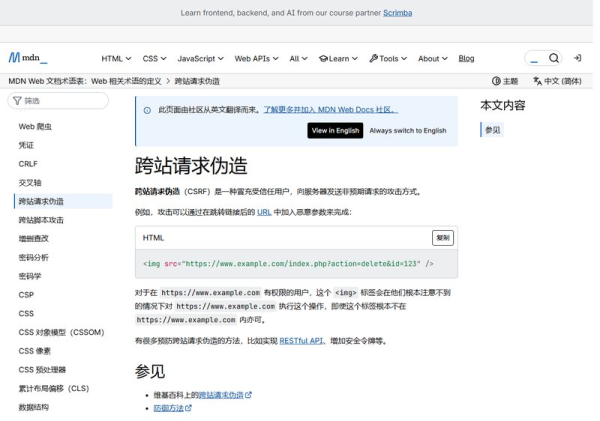This screenshot has height=421, width=600.
Task: Expand the Web APIs menu
Action: [x=256, y=59]
